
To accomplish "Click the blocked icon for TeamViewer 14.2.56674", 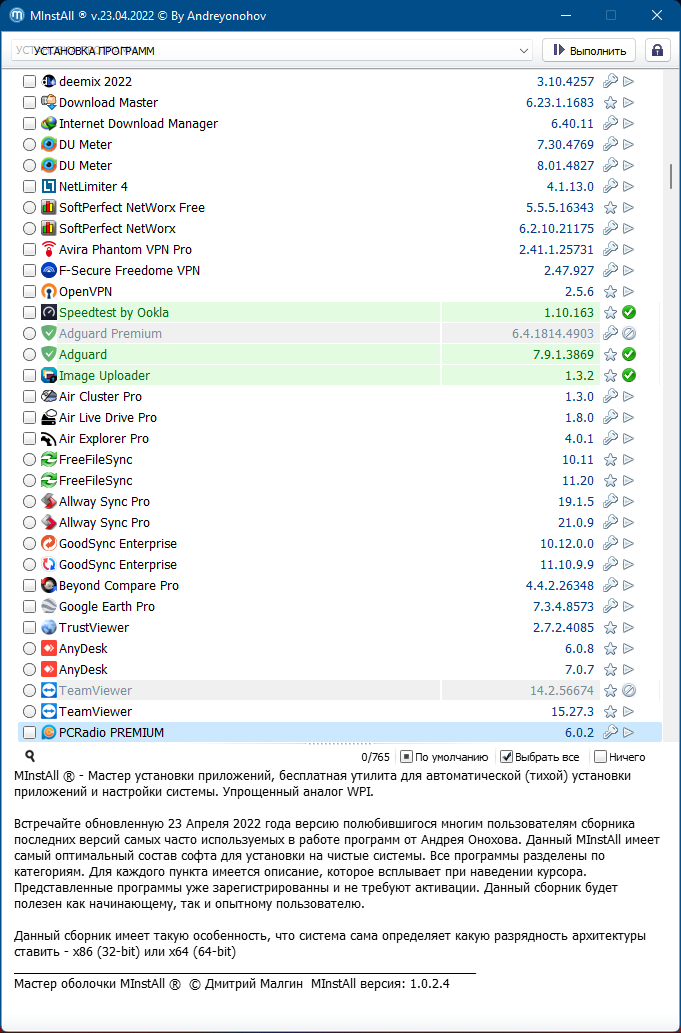I will pos(629,690).
